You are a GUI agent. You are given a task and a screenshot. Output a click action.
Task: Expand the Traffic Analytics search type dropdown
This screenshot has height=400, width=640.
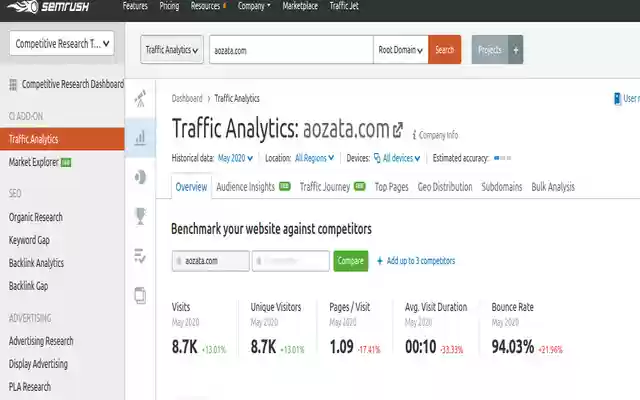point(172,50)
